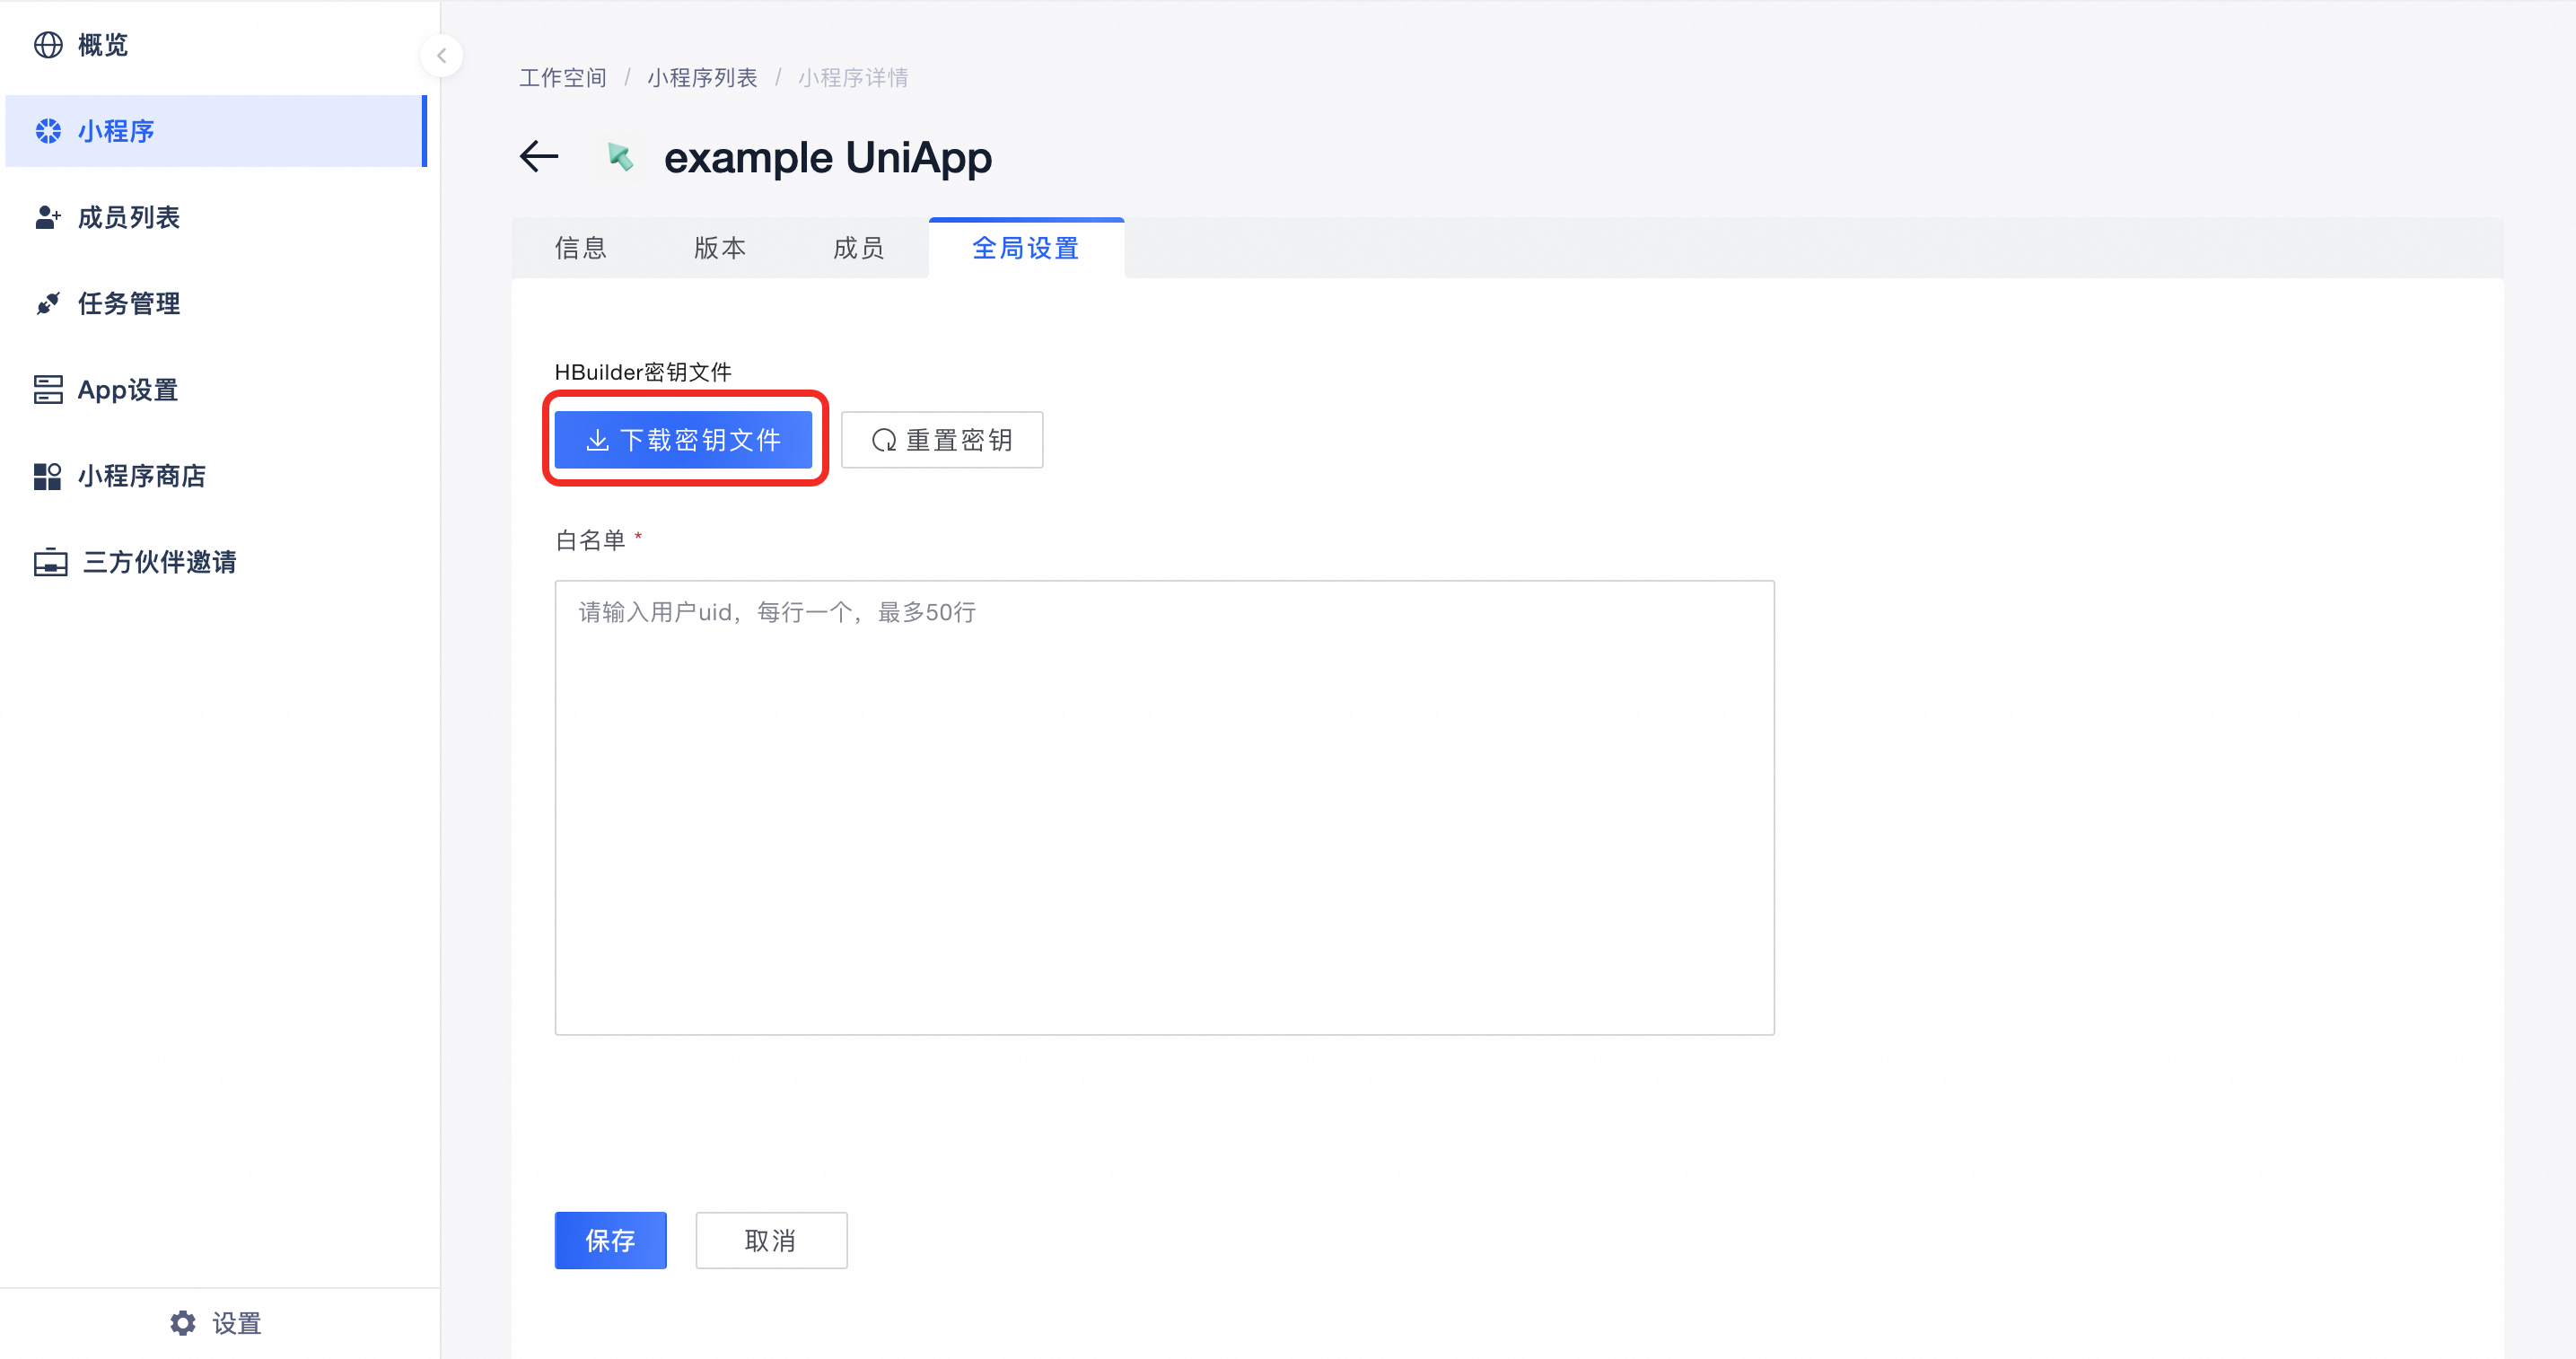2576x1359 pixels.
Task: Click the 重置密钥 button
Action: tap(942, 440)
